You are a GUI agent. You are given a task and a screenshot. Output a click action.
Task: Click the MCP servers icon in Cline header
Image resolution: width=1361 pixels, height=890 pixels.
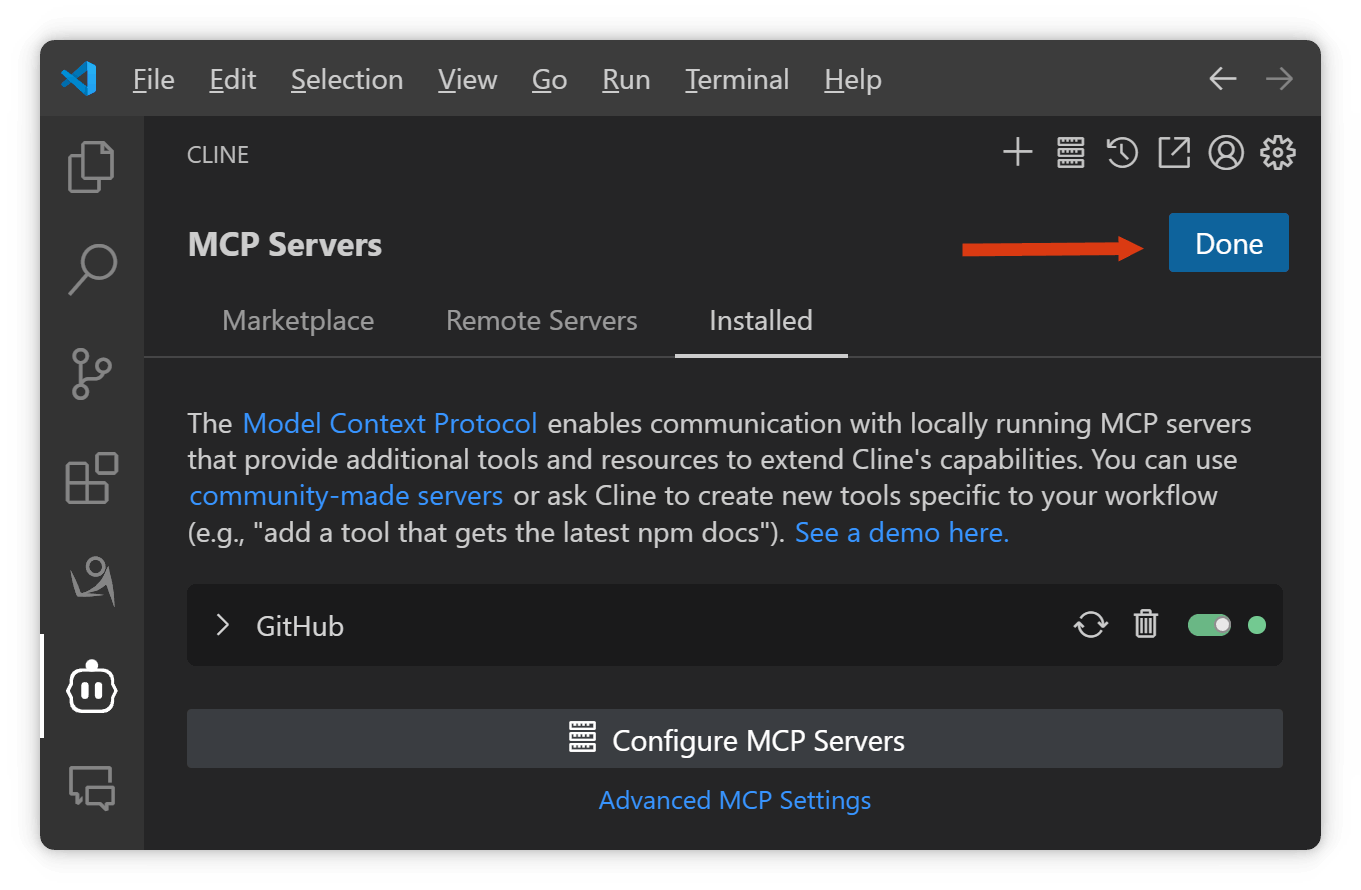pyautogui.click(x=1071, y=153)
